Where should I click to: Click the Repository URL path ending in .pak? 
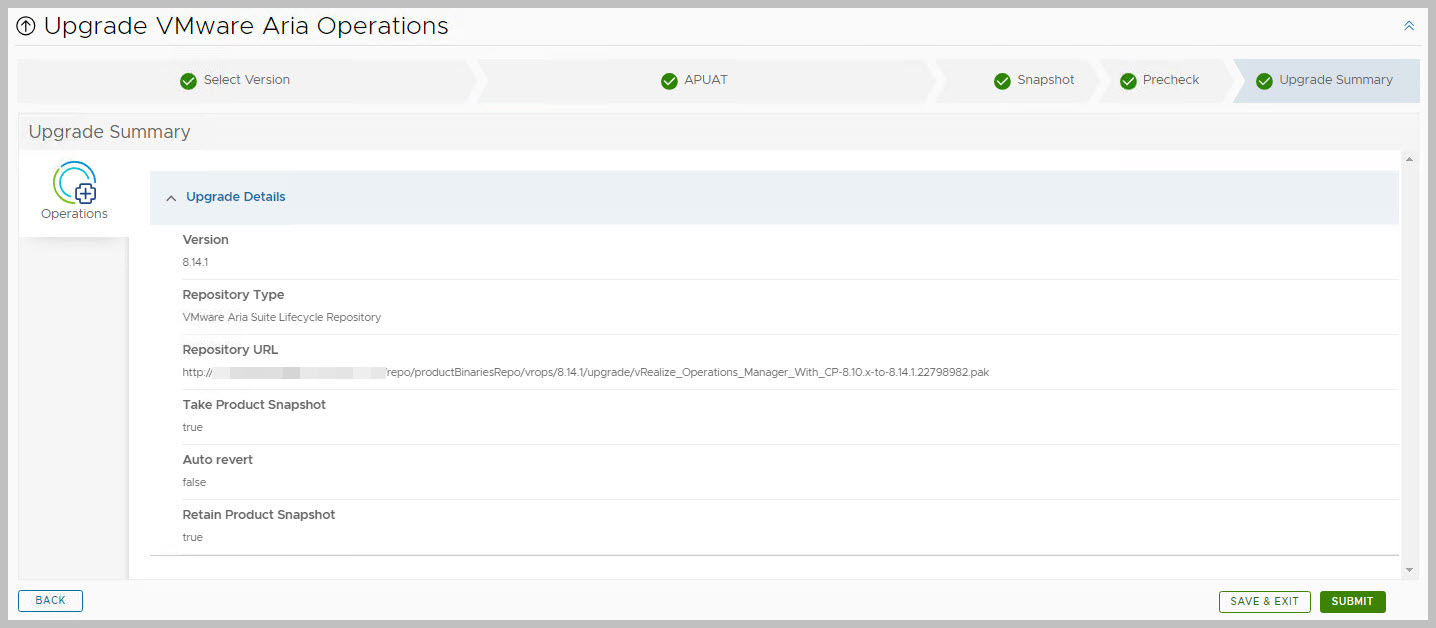tap(586, 372)
